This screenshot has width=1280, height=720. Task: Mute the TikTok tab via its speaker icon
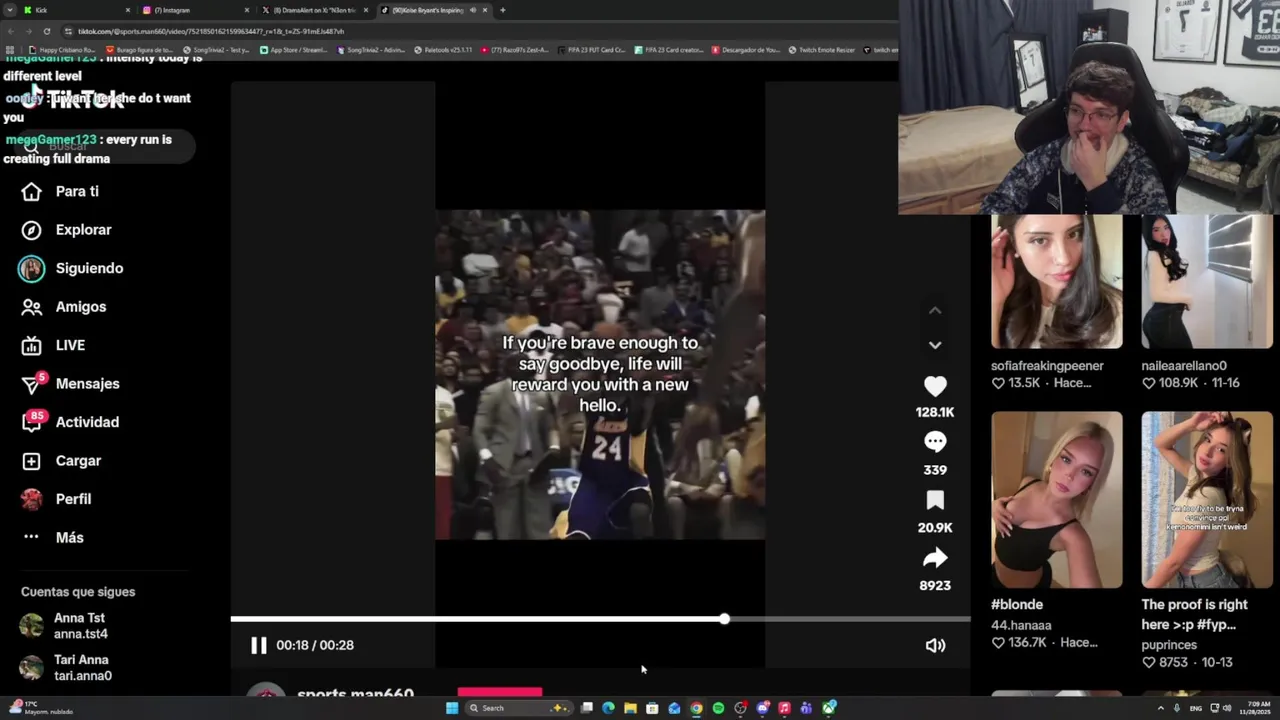[473, 10]
